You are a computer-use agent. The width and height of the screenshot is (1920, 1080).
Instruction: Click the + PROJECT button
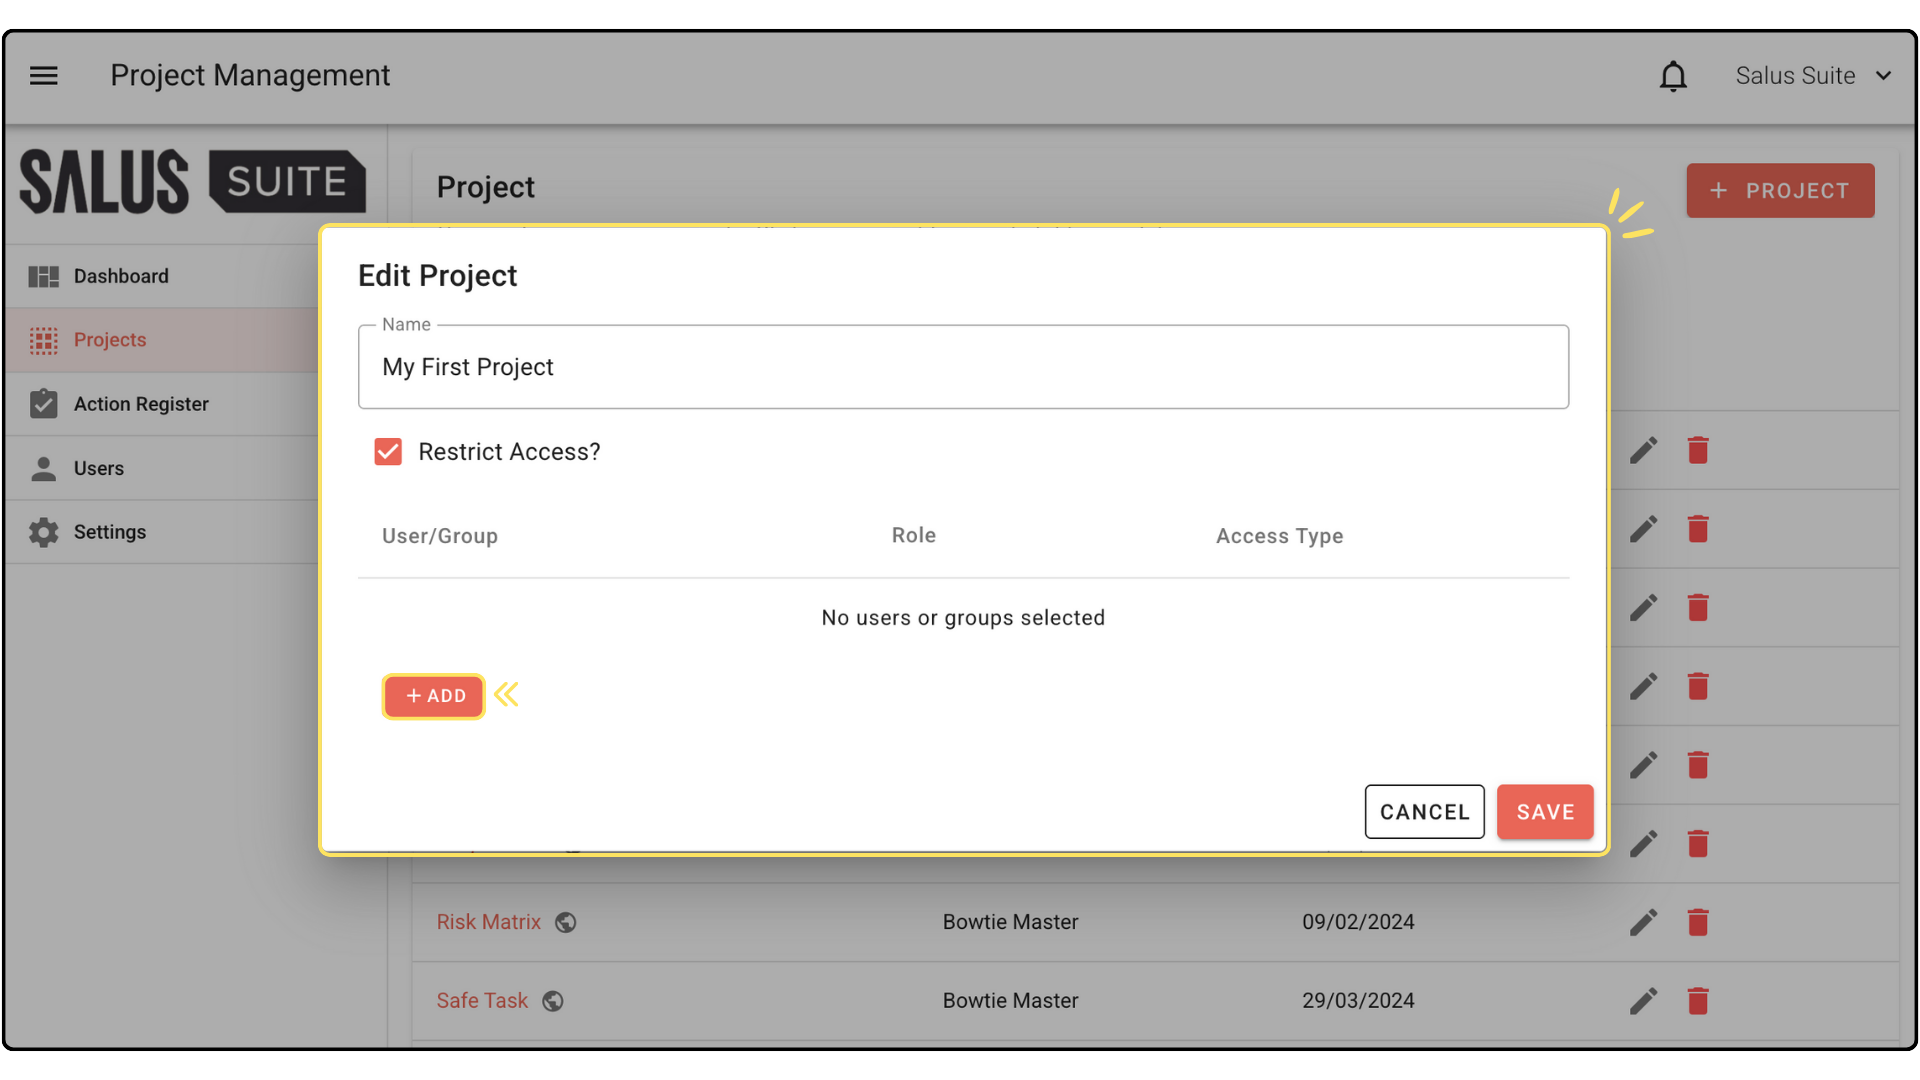tap(1780, 191)
